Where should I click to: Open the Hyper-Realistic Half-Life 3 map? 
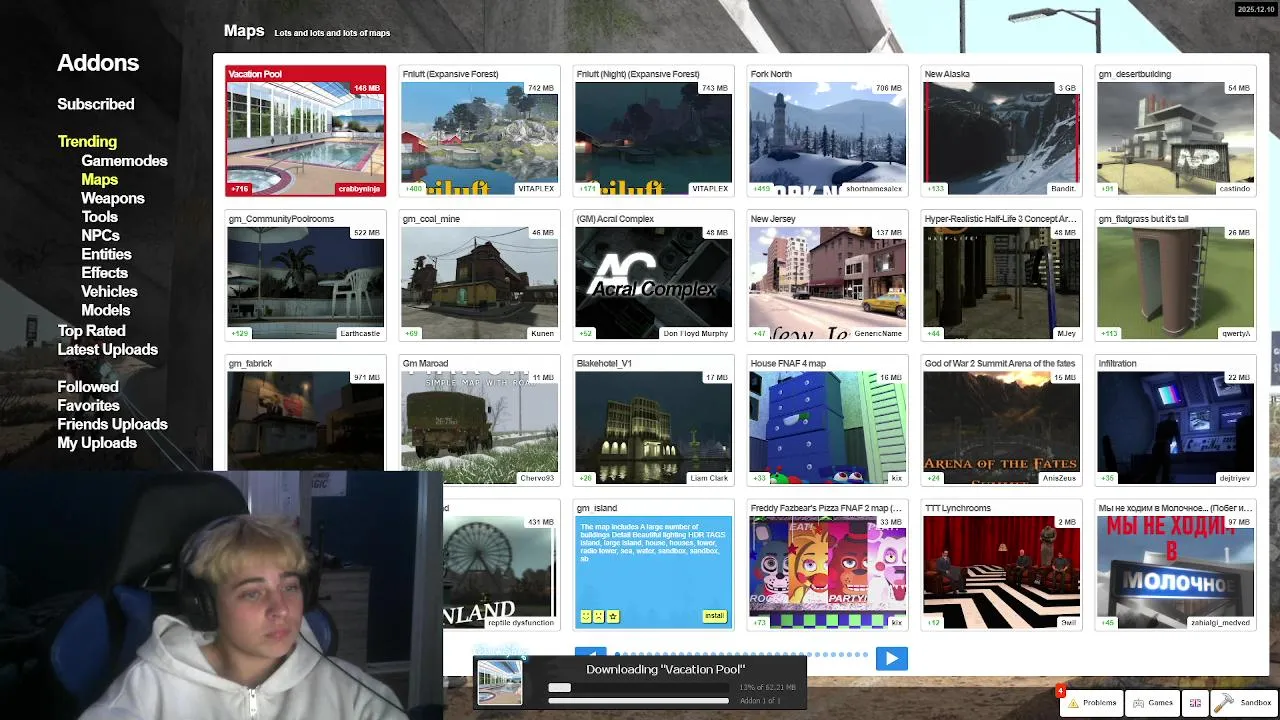pyautogui.click(x=1001, y=276)
